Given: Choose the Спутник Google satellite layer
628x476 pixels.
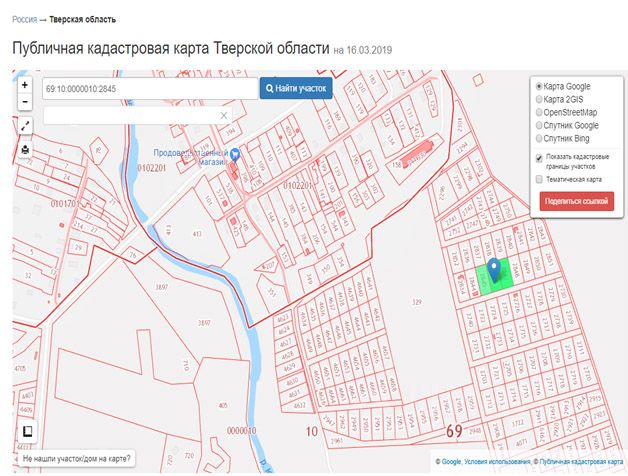Looking at the screenshot, I should 540,126.
